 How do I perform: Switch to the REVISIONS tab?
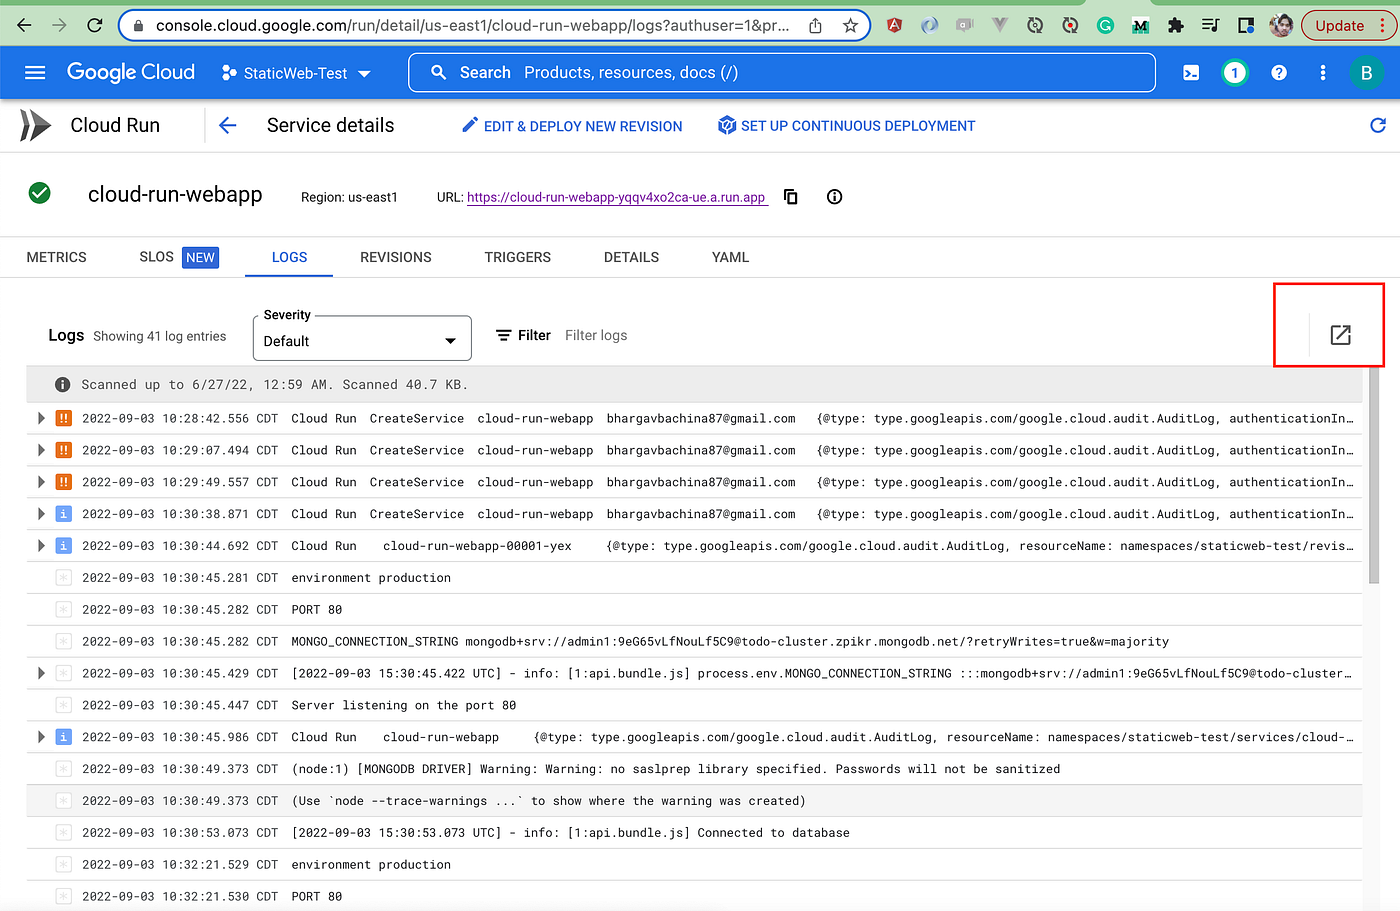point(395,257)
